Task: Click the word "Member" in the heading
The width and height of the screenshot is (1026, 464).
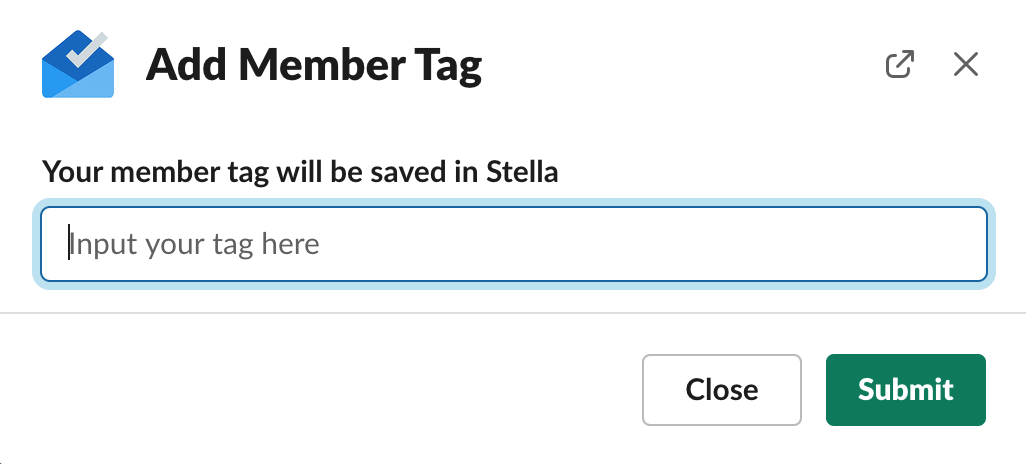Action: coord(321,65)
